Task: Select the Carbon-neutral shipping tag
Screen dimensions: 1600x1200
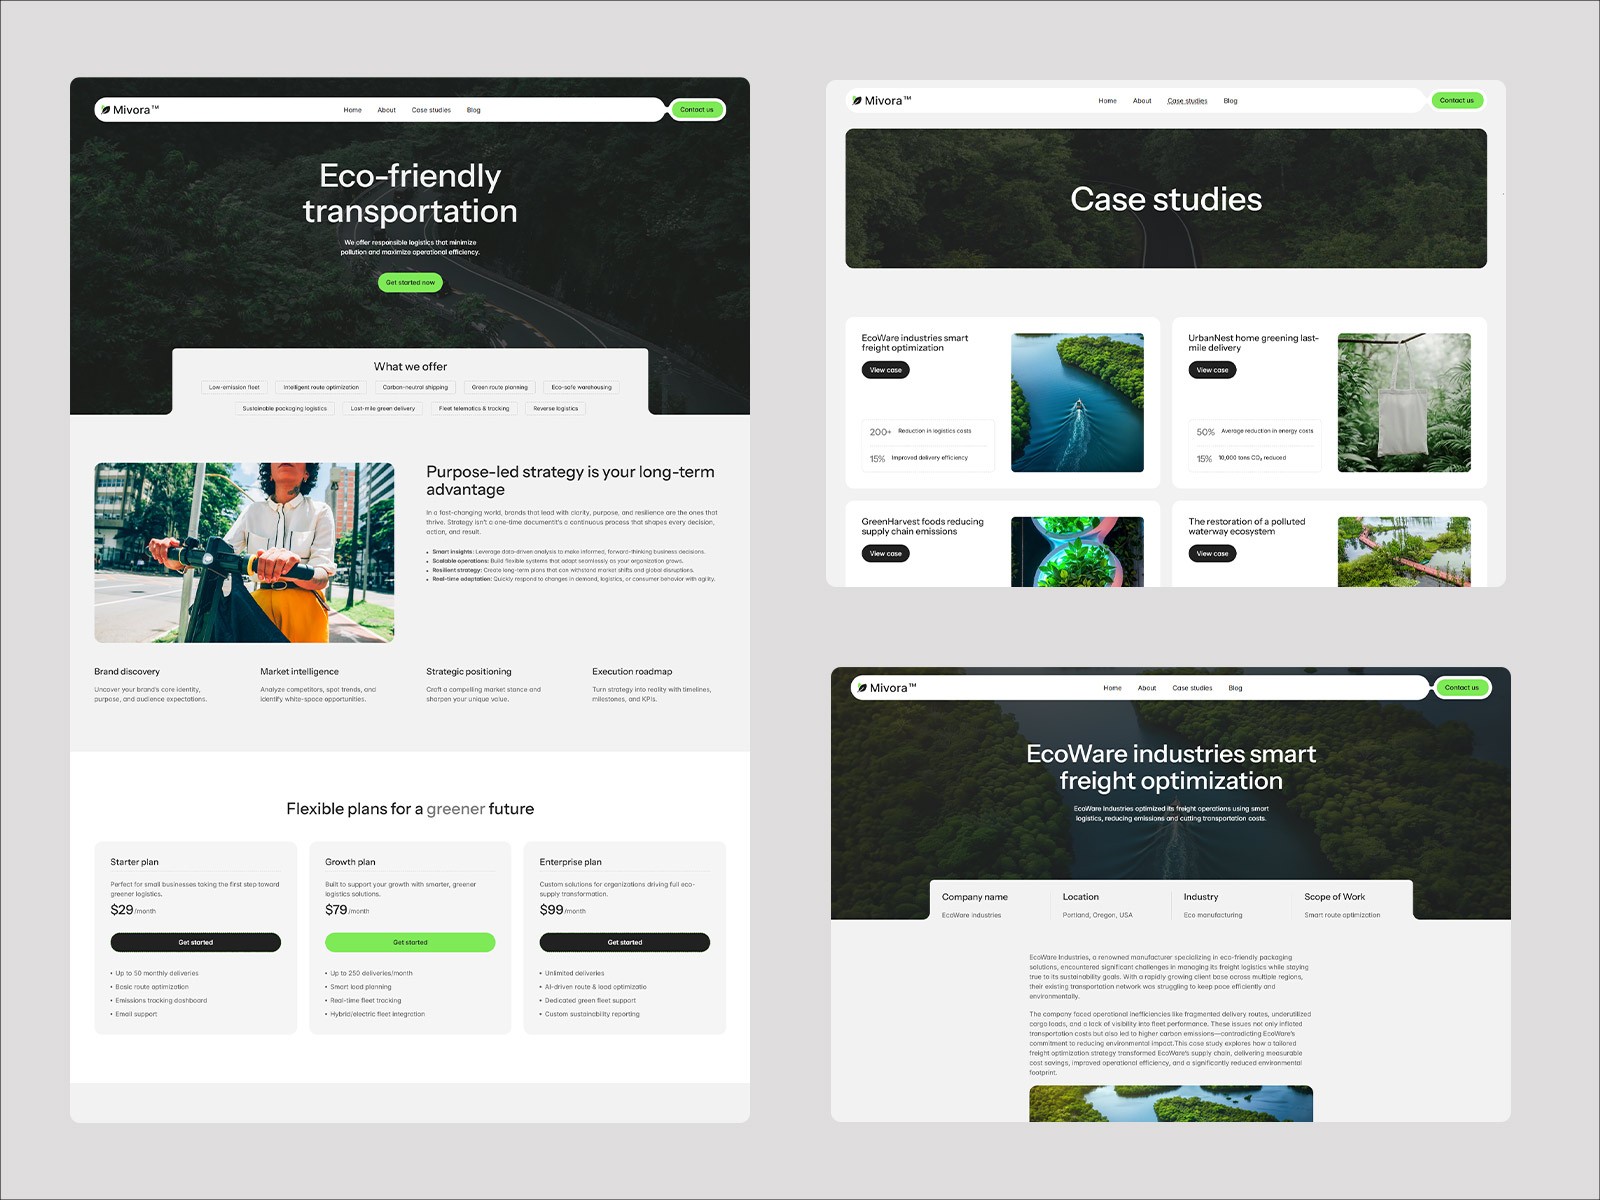Action: [415, 387]
